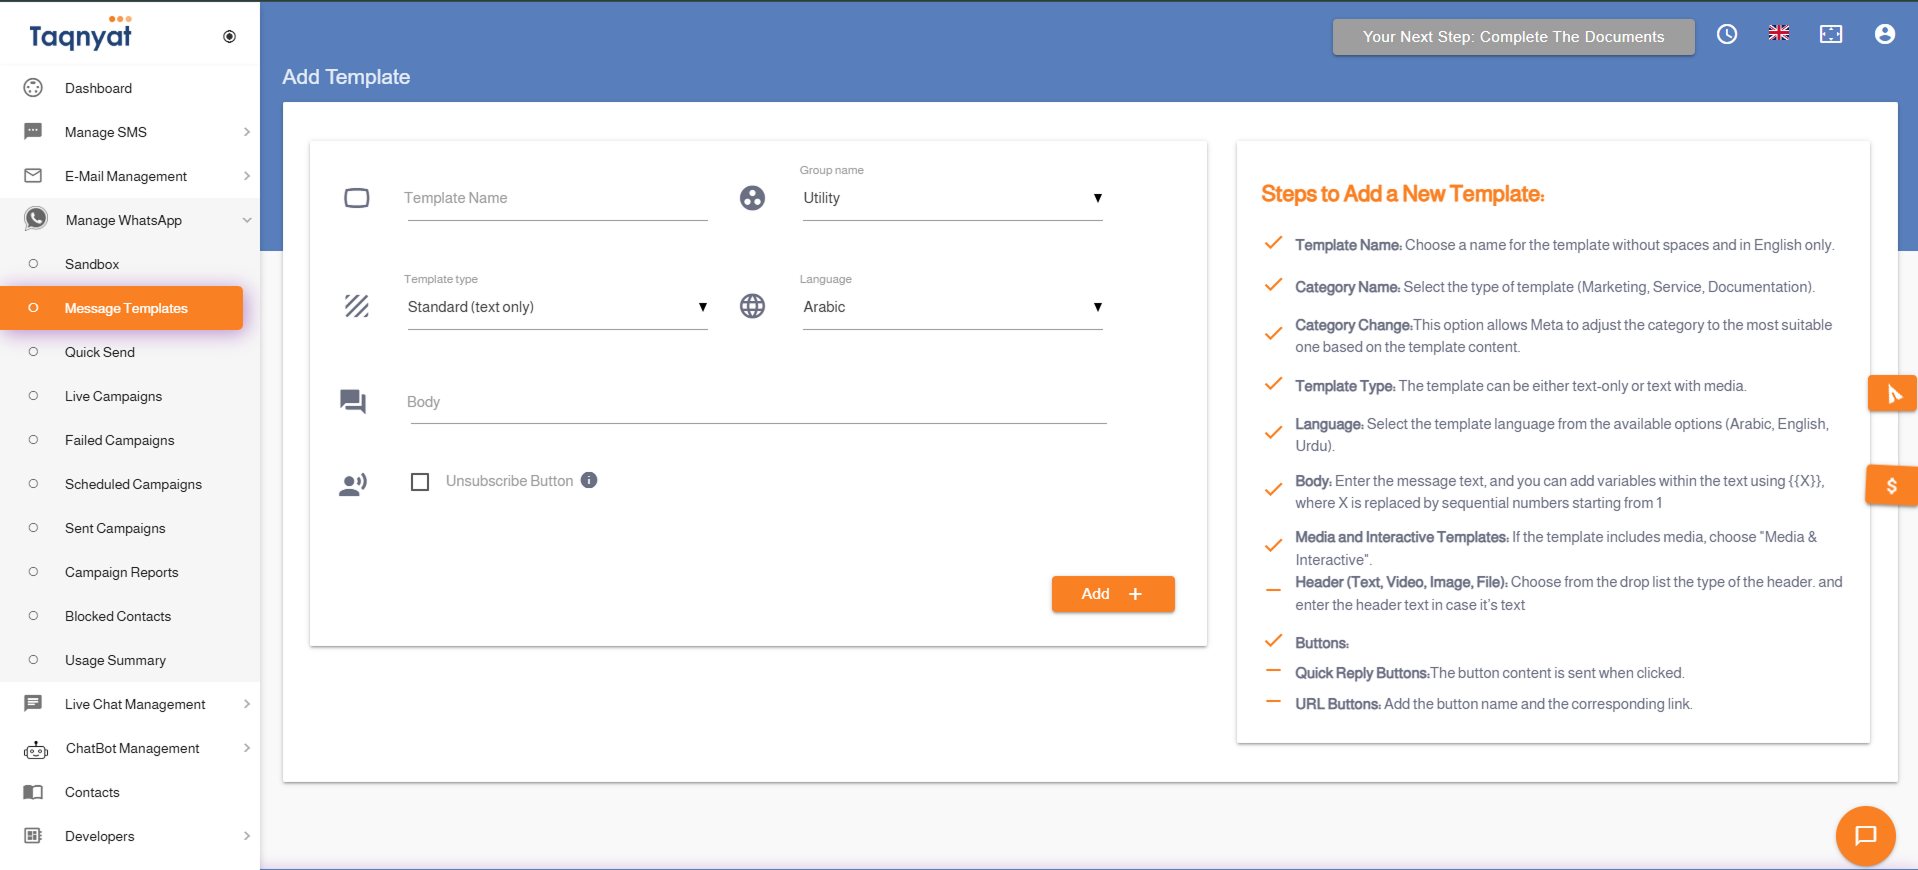Click the E-Mail Management envelope icon
The width and height of the screenshot is (1918, 870).
point(33,176)
